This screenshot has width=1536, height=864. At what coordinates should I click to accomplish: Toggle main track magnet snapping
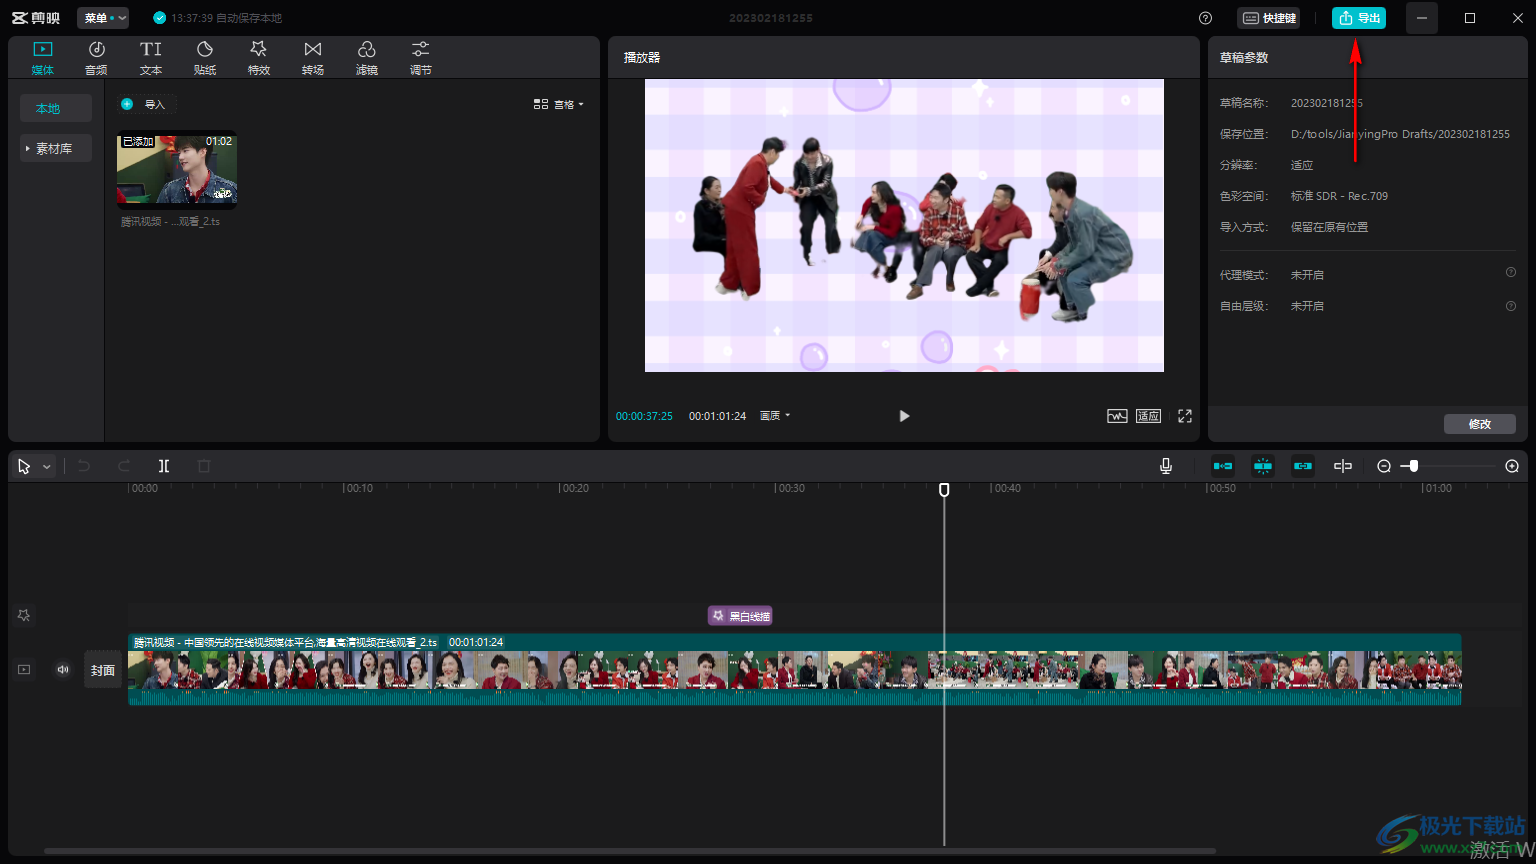(1223, 466)
